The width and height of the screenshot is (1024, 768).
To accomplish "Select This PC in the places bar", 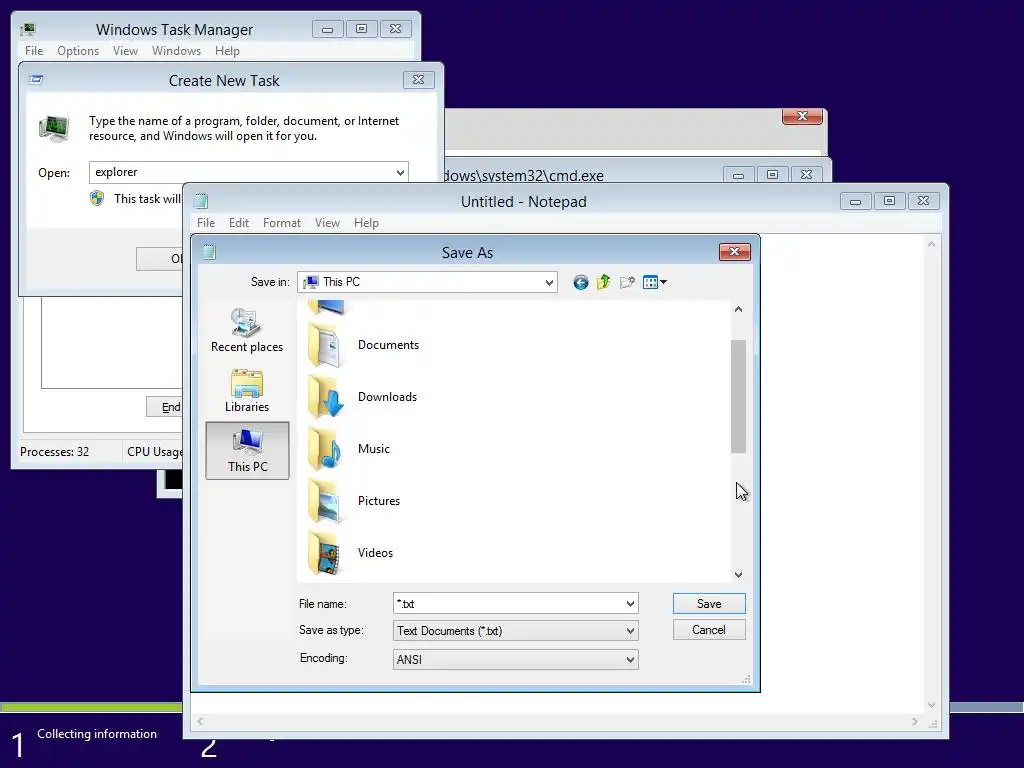I will (248, 451).
